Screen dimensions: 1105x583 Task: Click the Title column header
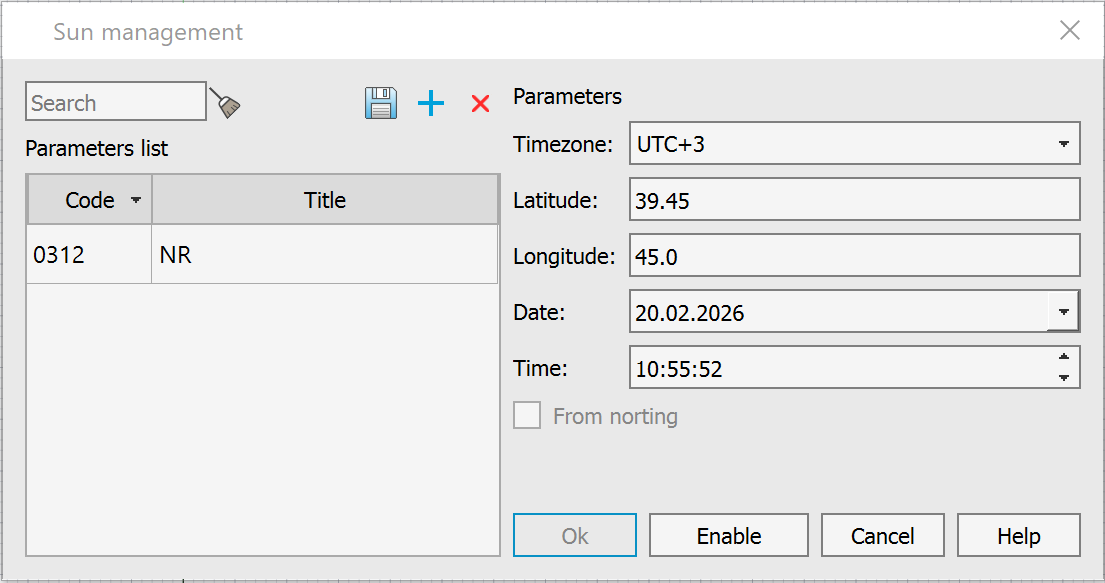[325, 200]
